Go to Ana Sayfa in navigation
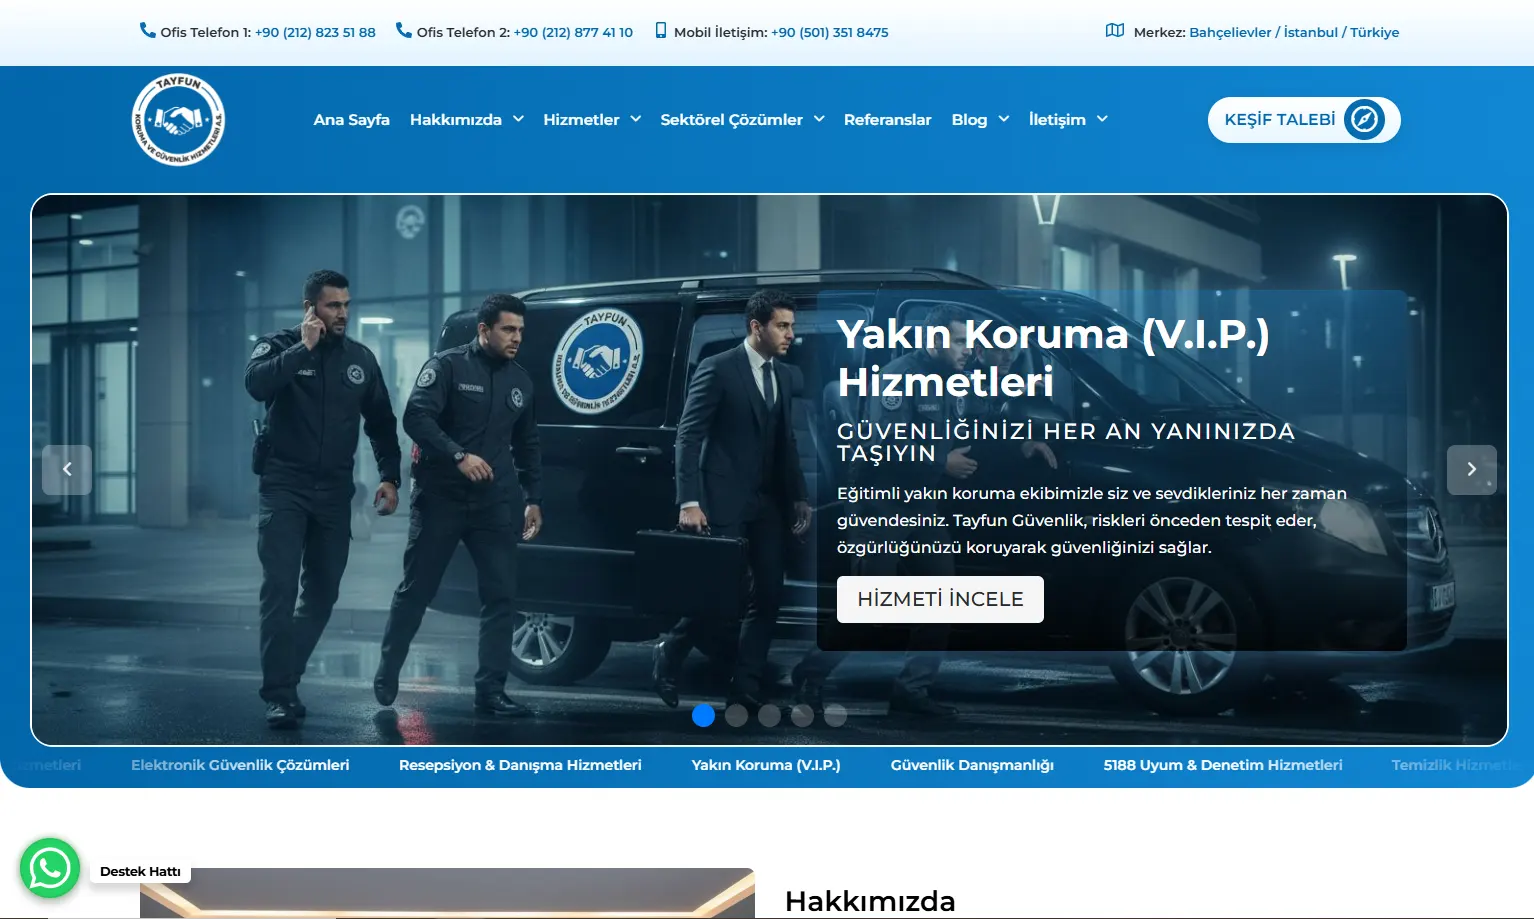The width and height of the screenshot is (1534, 919). click(x=351, y=119)
